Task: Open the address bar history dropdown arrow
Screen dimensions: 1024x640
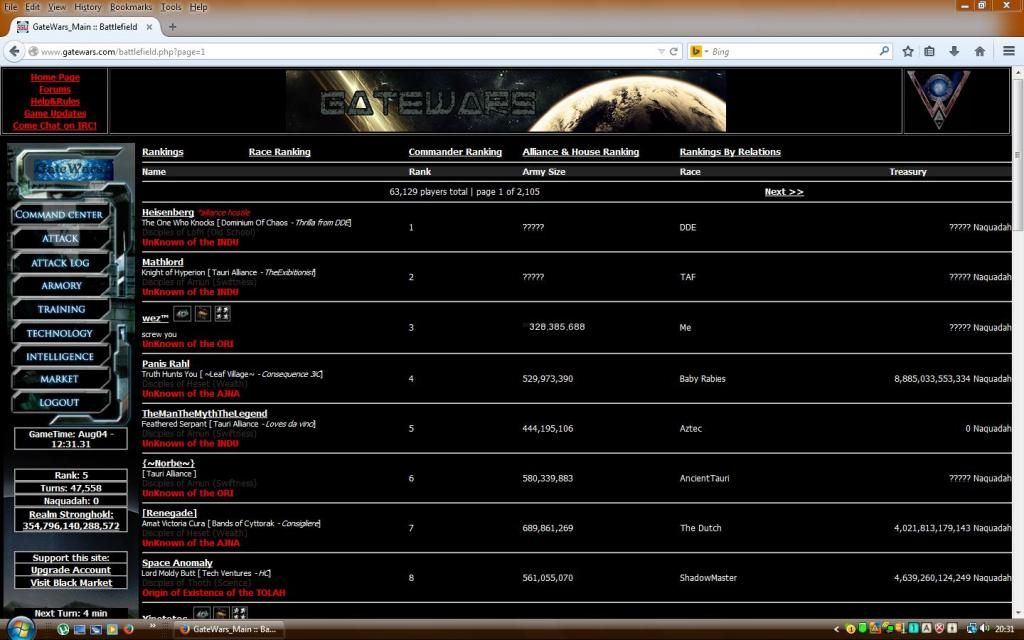Action: 661,51
